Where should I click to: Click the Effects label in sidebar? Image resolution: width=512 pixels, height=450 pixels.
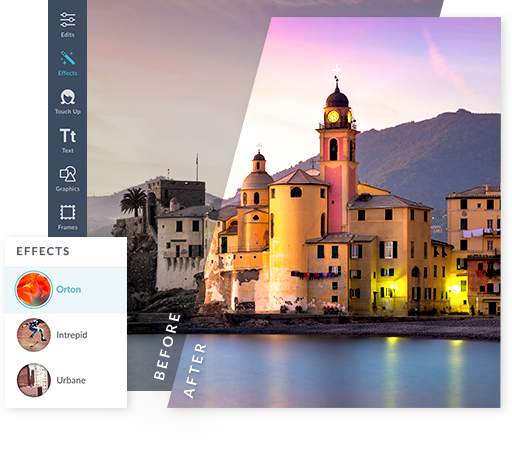pyautogui.click(x=68, y=73)
